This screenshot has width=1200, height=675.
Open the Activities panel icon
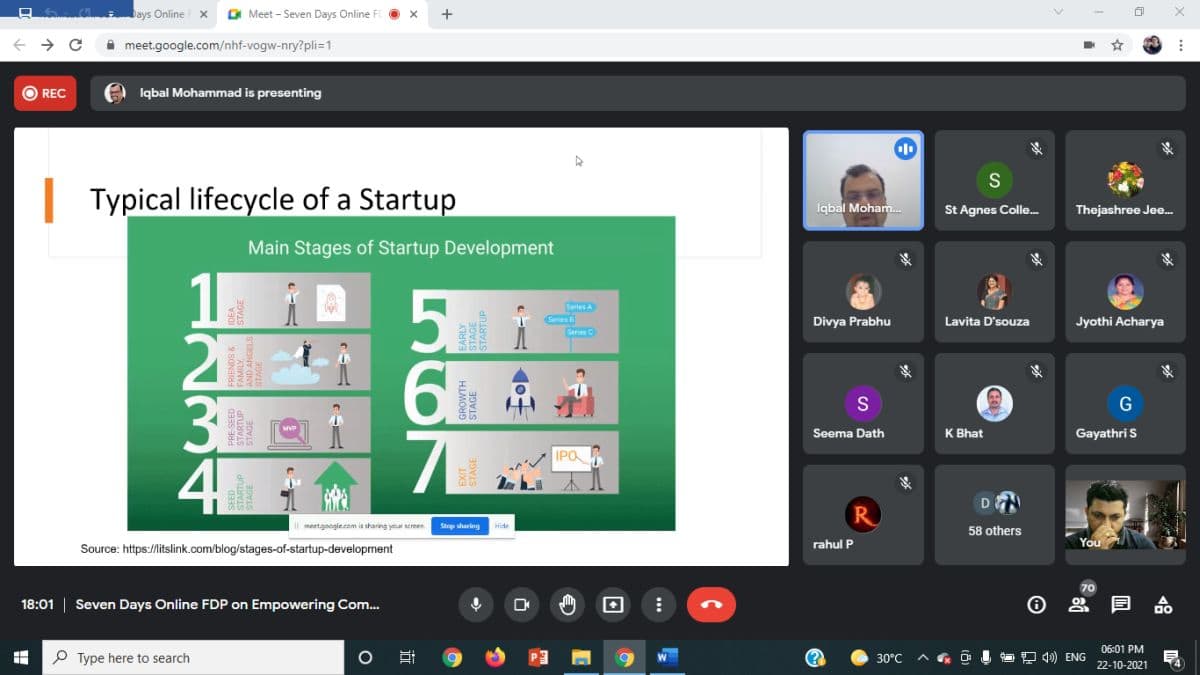click(1163, 604)
